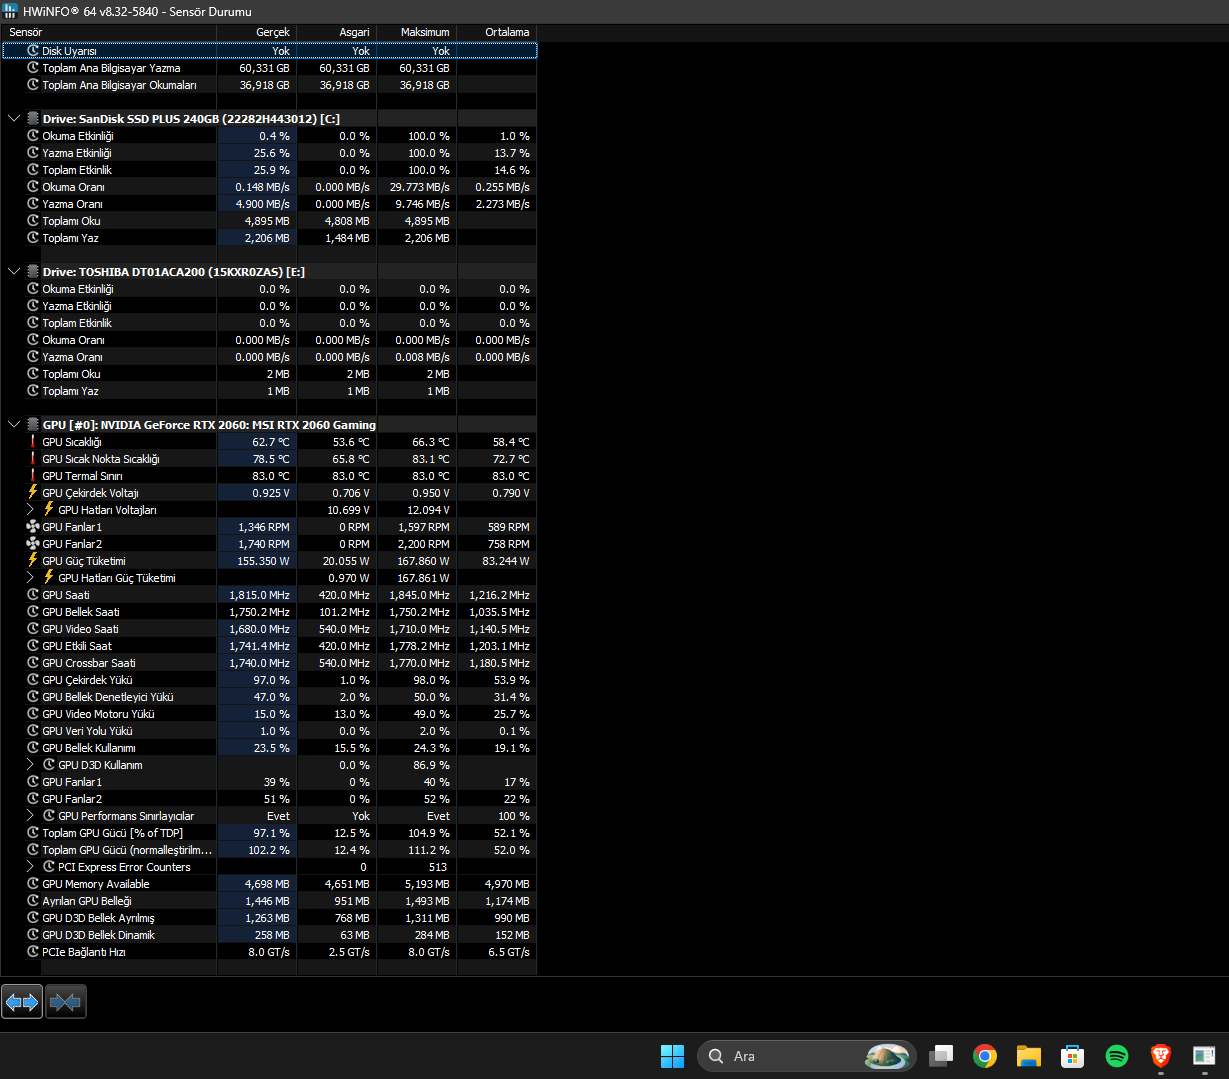This screenshot has height=1079, width=1229.
Task: Click the TOSHIBA DT01ACA200 drive chip icon
Action: pos(33,272)
